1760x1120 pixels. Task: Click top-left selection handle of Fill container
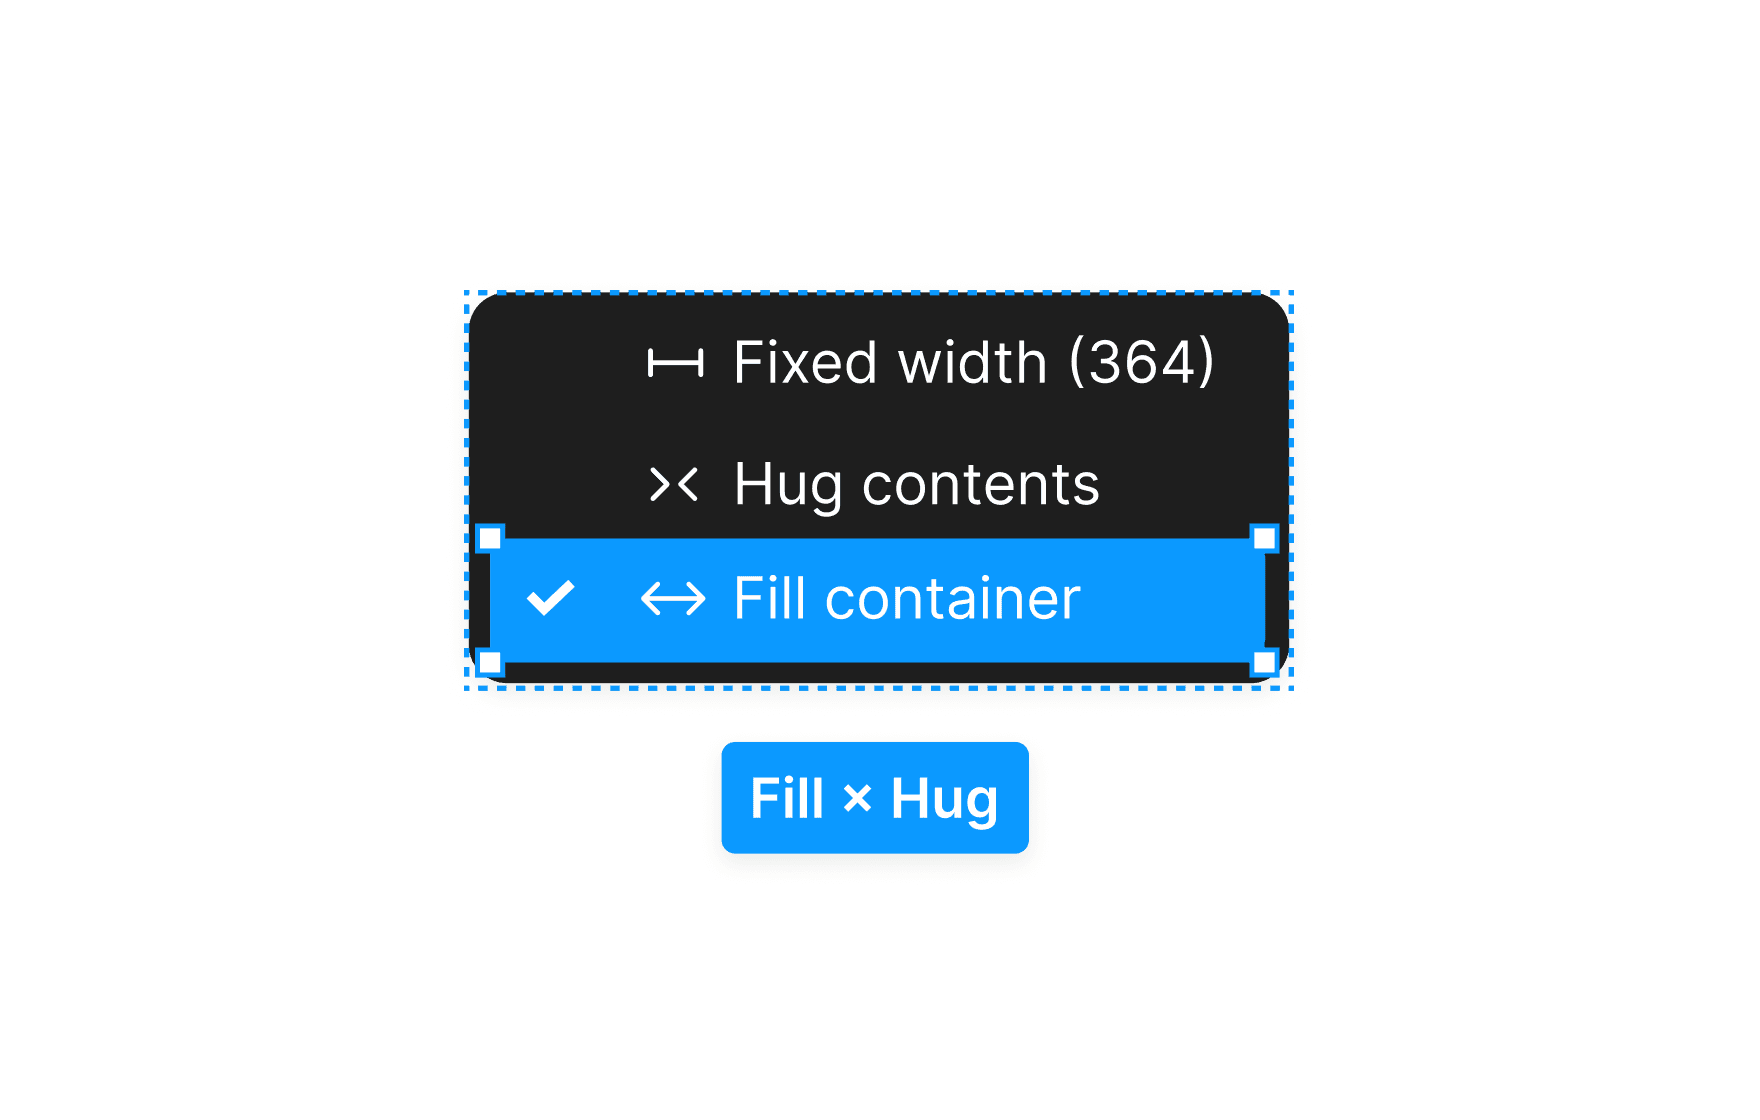tap(490, 539)
